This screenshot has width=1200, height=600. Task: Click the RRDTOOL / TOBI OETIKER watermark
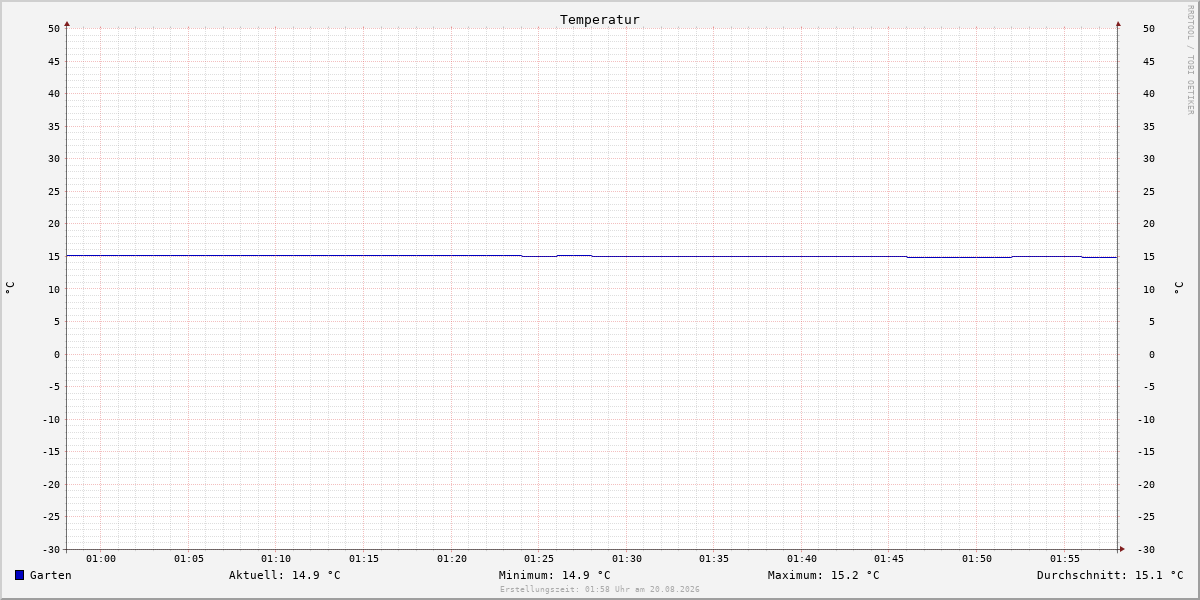1190,59
